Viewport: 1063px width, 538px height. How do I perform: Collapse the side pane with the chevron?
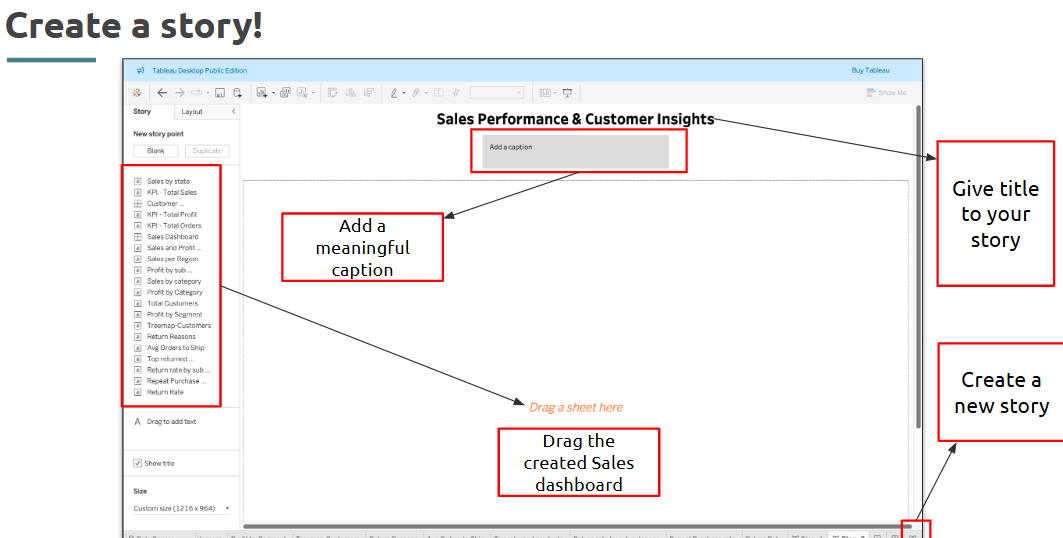click(x=233, y=111)
